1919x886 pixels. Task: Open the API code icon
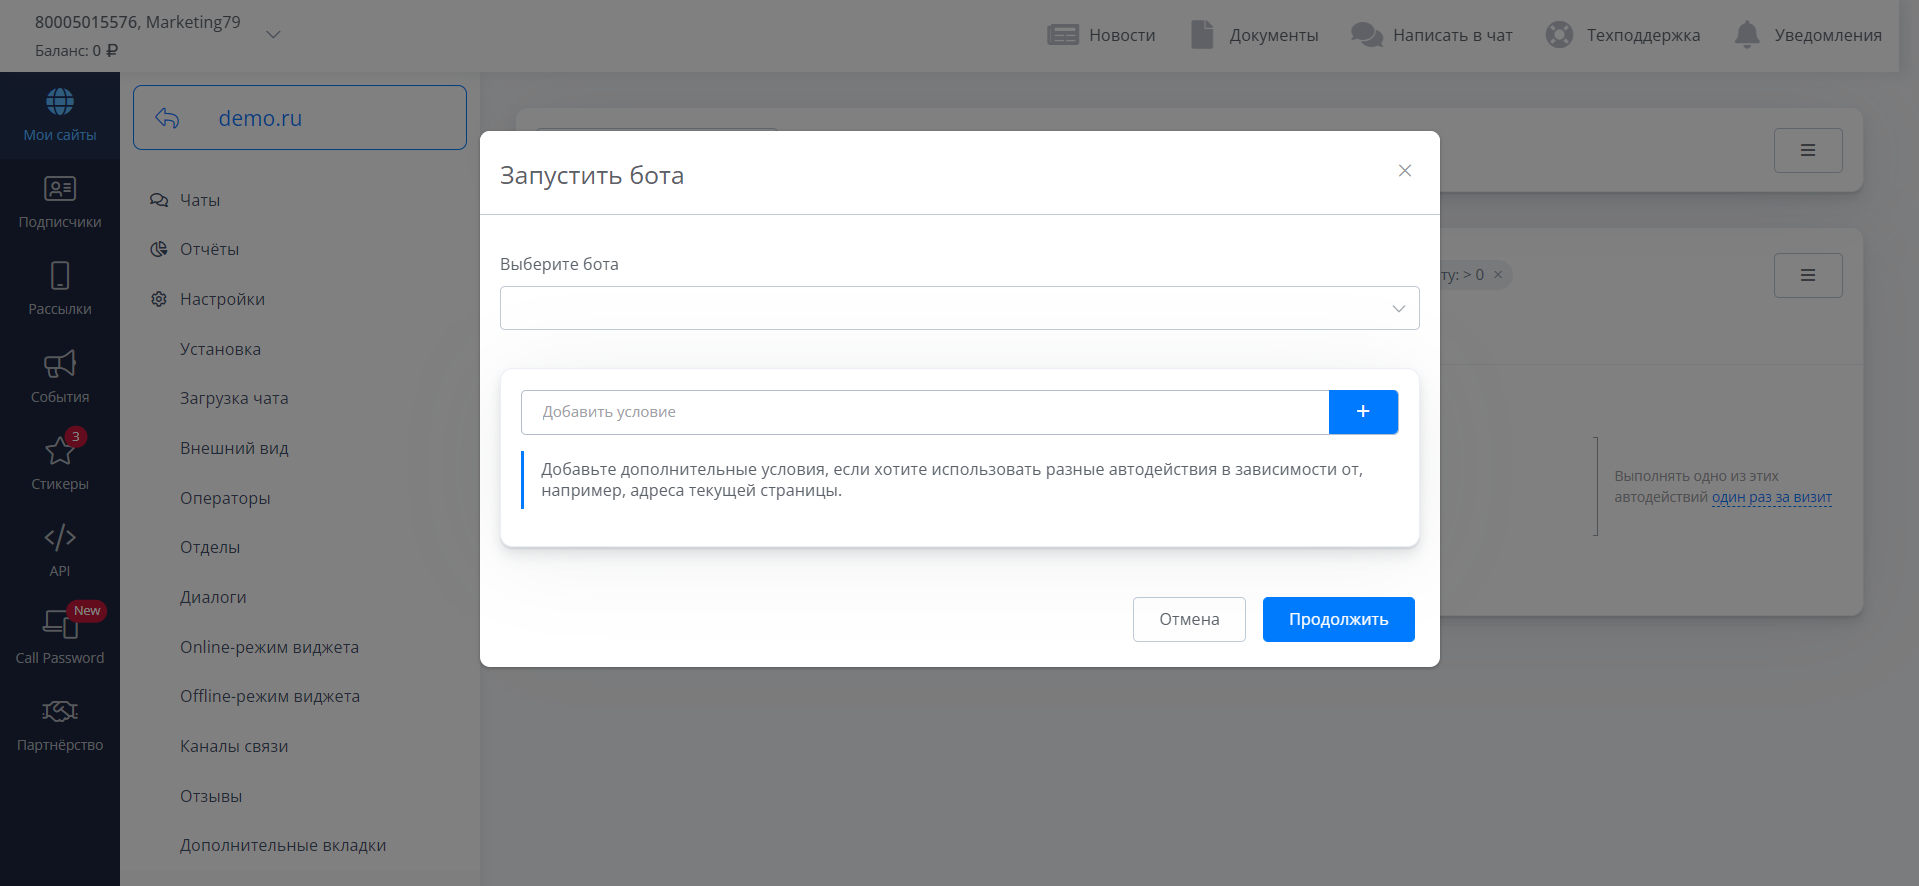pyautogui.click(x=60, y=538)
